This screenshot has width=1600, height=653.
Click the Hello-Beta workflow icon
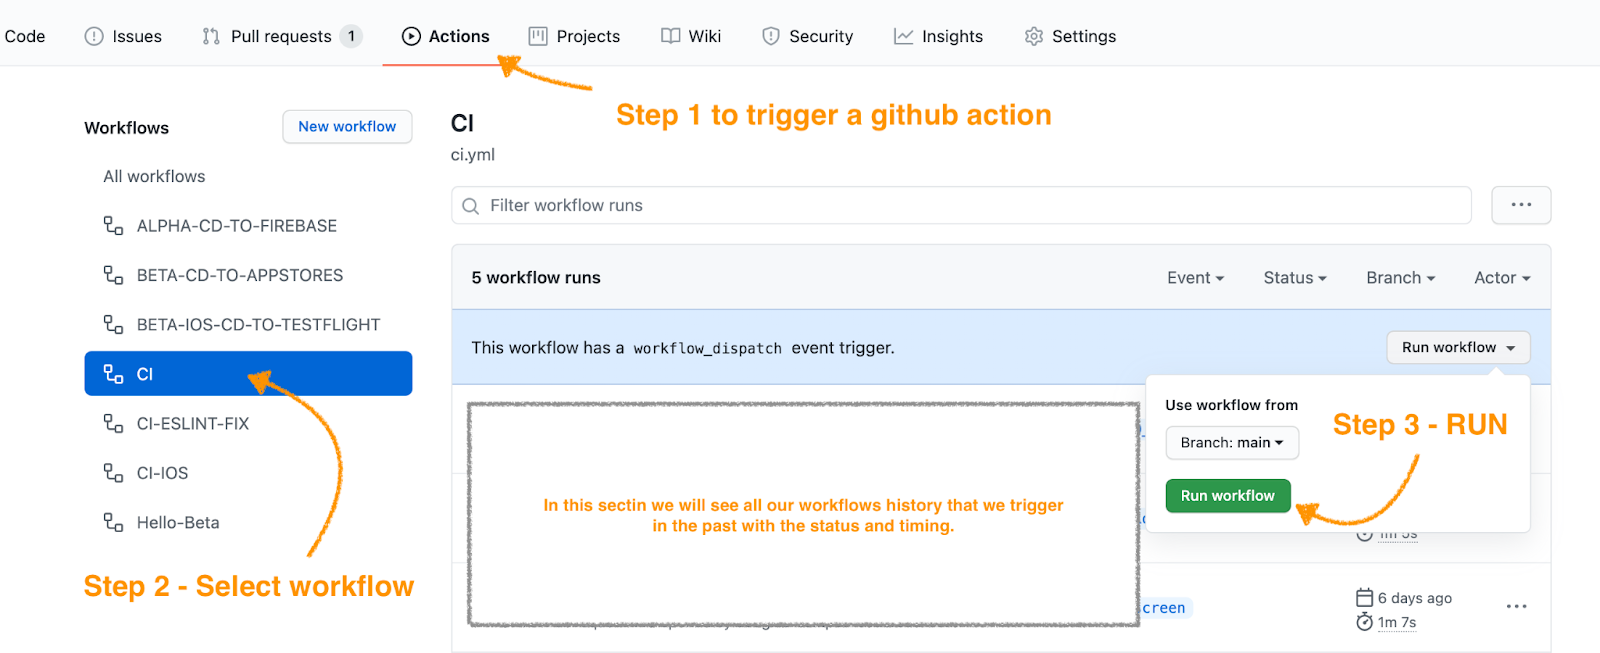[113, 522]
